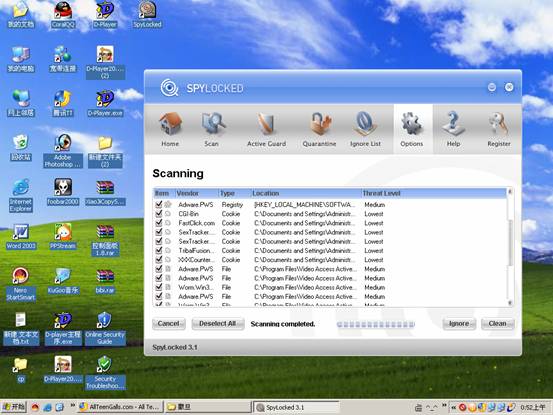Sort results by Vendor column header

196,193
